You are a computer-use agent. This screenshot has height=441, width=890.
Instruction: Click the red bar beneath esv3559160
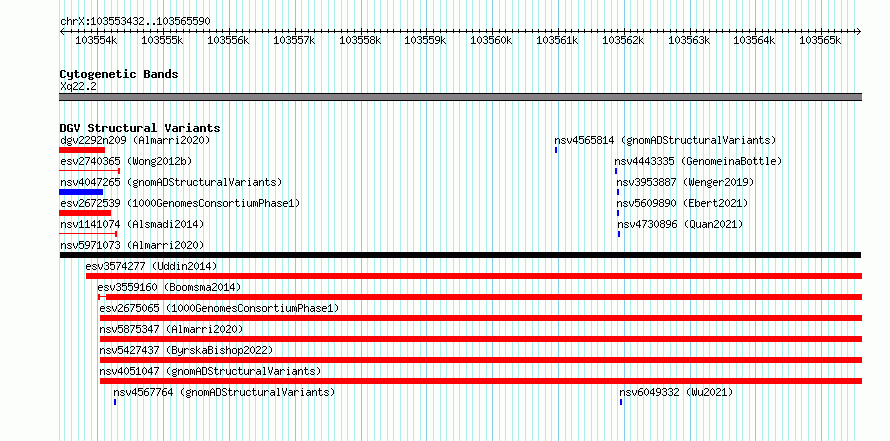click(x=480, y=297)
